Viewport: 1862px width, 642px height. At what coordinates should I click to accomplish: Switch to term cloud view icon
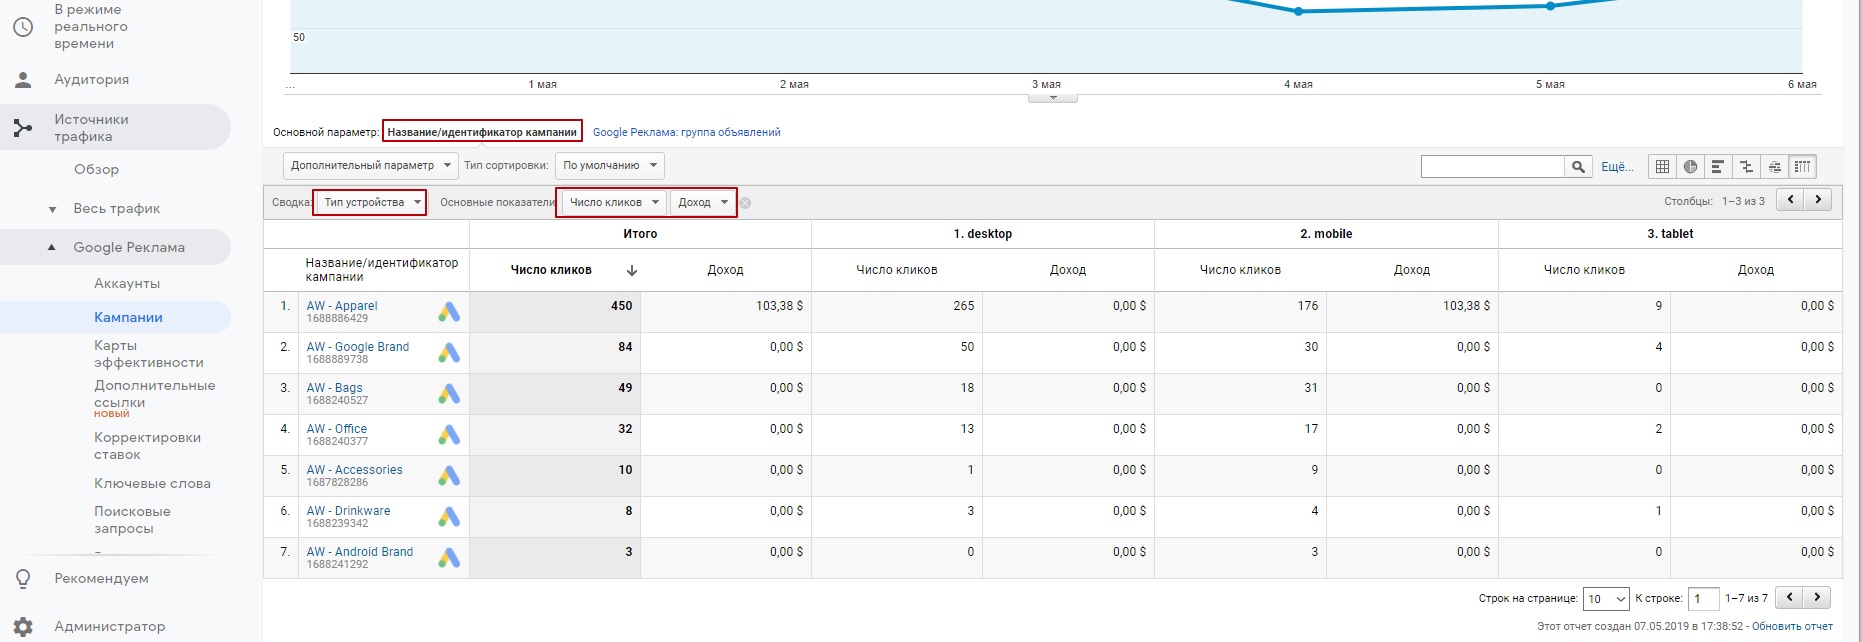(x=1774, y=167)
